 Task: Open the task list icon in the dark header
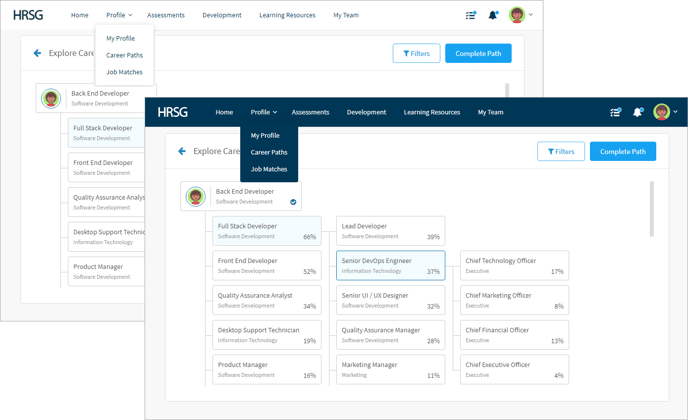(616, 112)
